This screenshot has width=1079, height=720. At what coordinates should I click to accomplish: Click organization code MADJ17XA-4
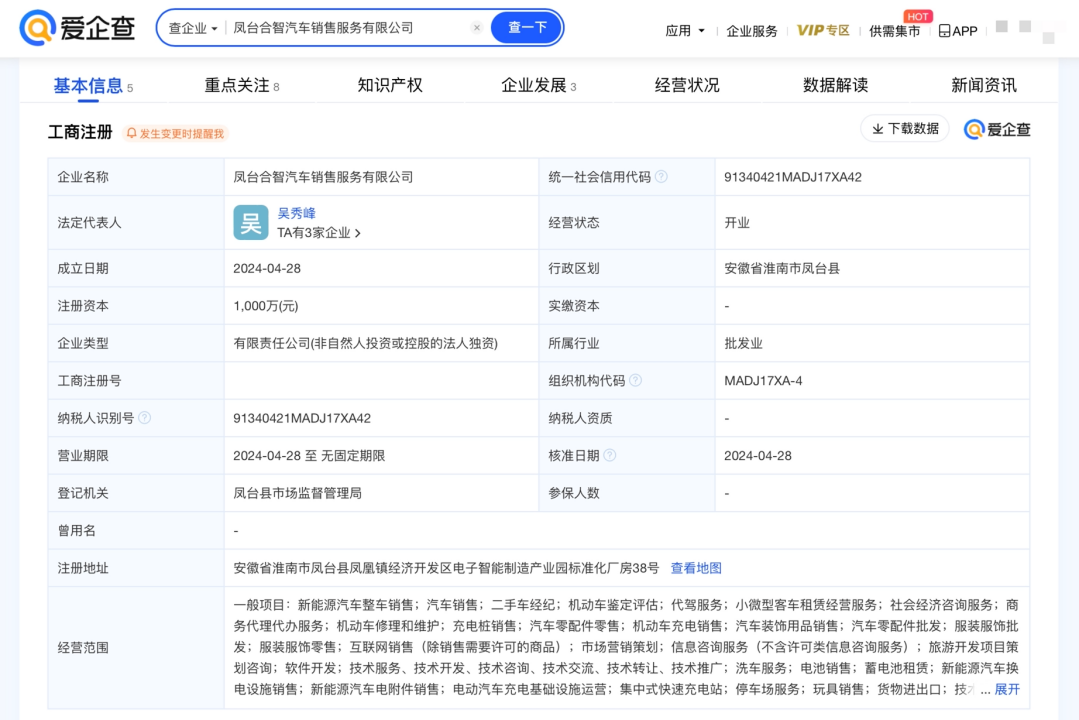(763, 381)
